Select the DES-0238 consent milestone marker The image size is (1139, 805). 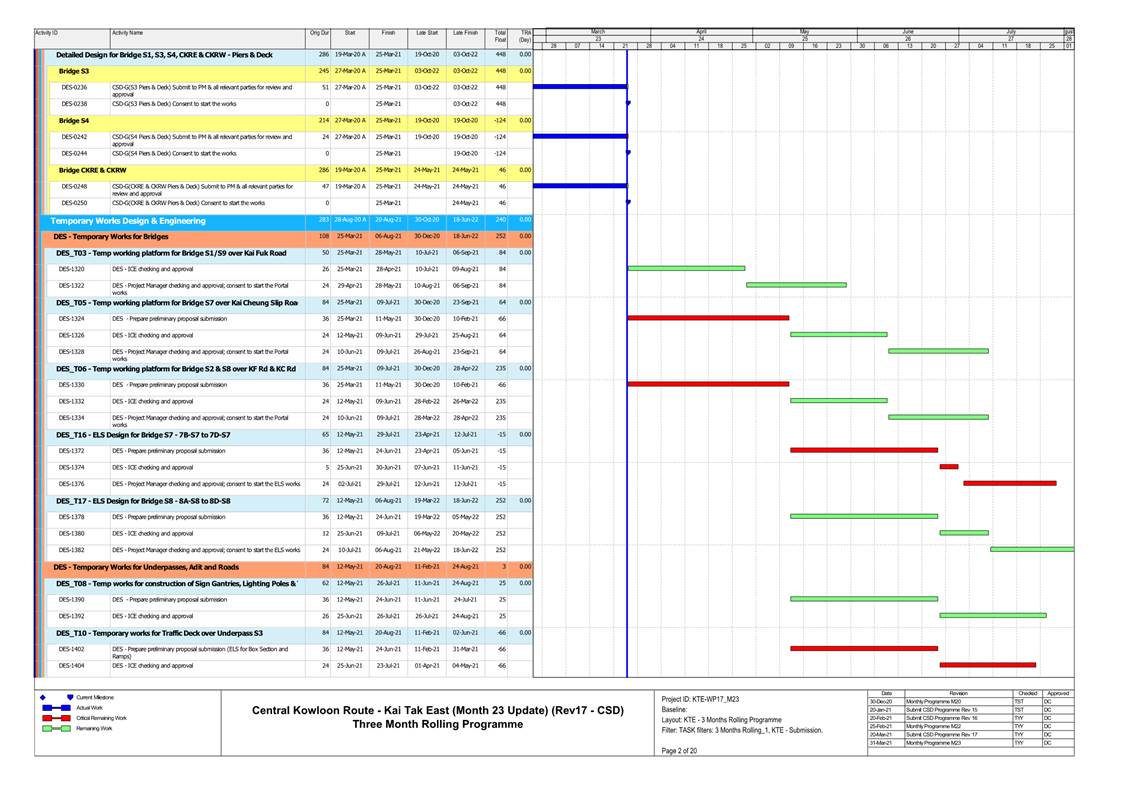pos(628,103)
